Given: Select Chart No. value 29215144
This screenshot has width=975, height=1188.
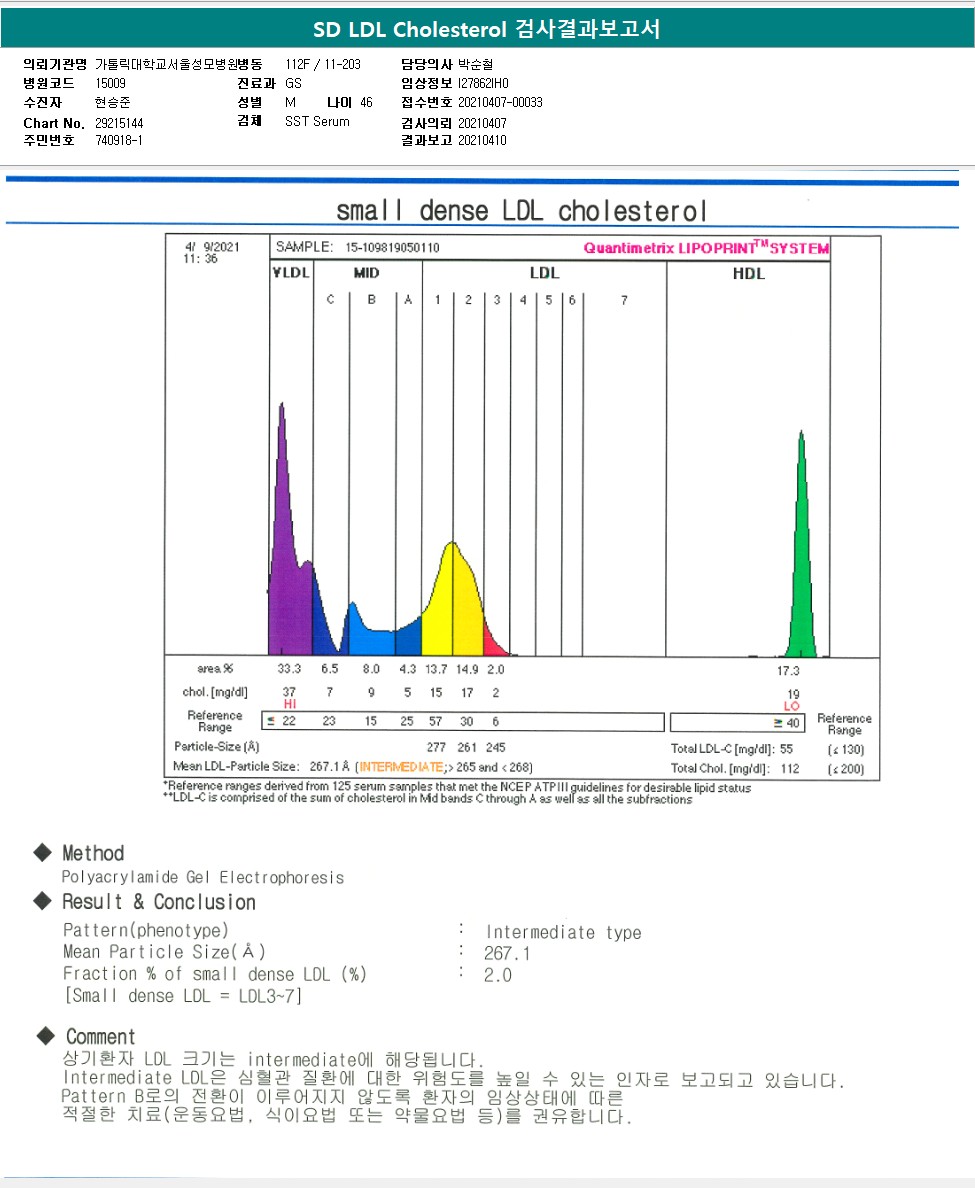Looking at the screenshot, I should coord(119,123).
